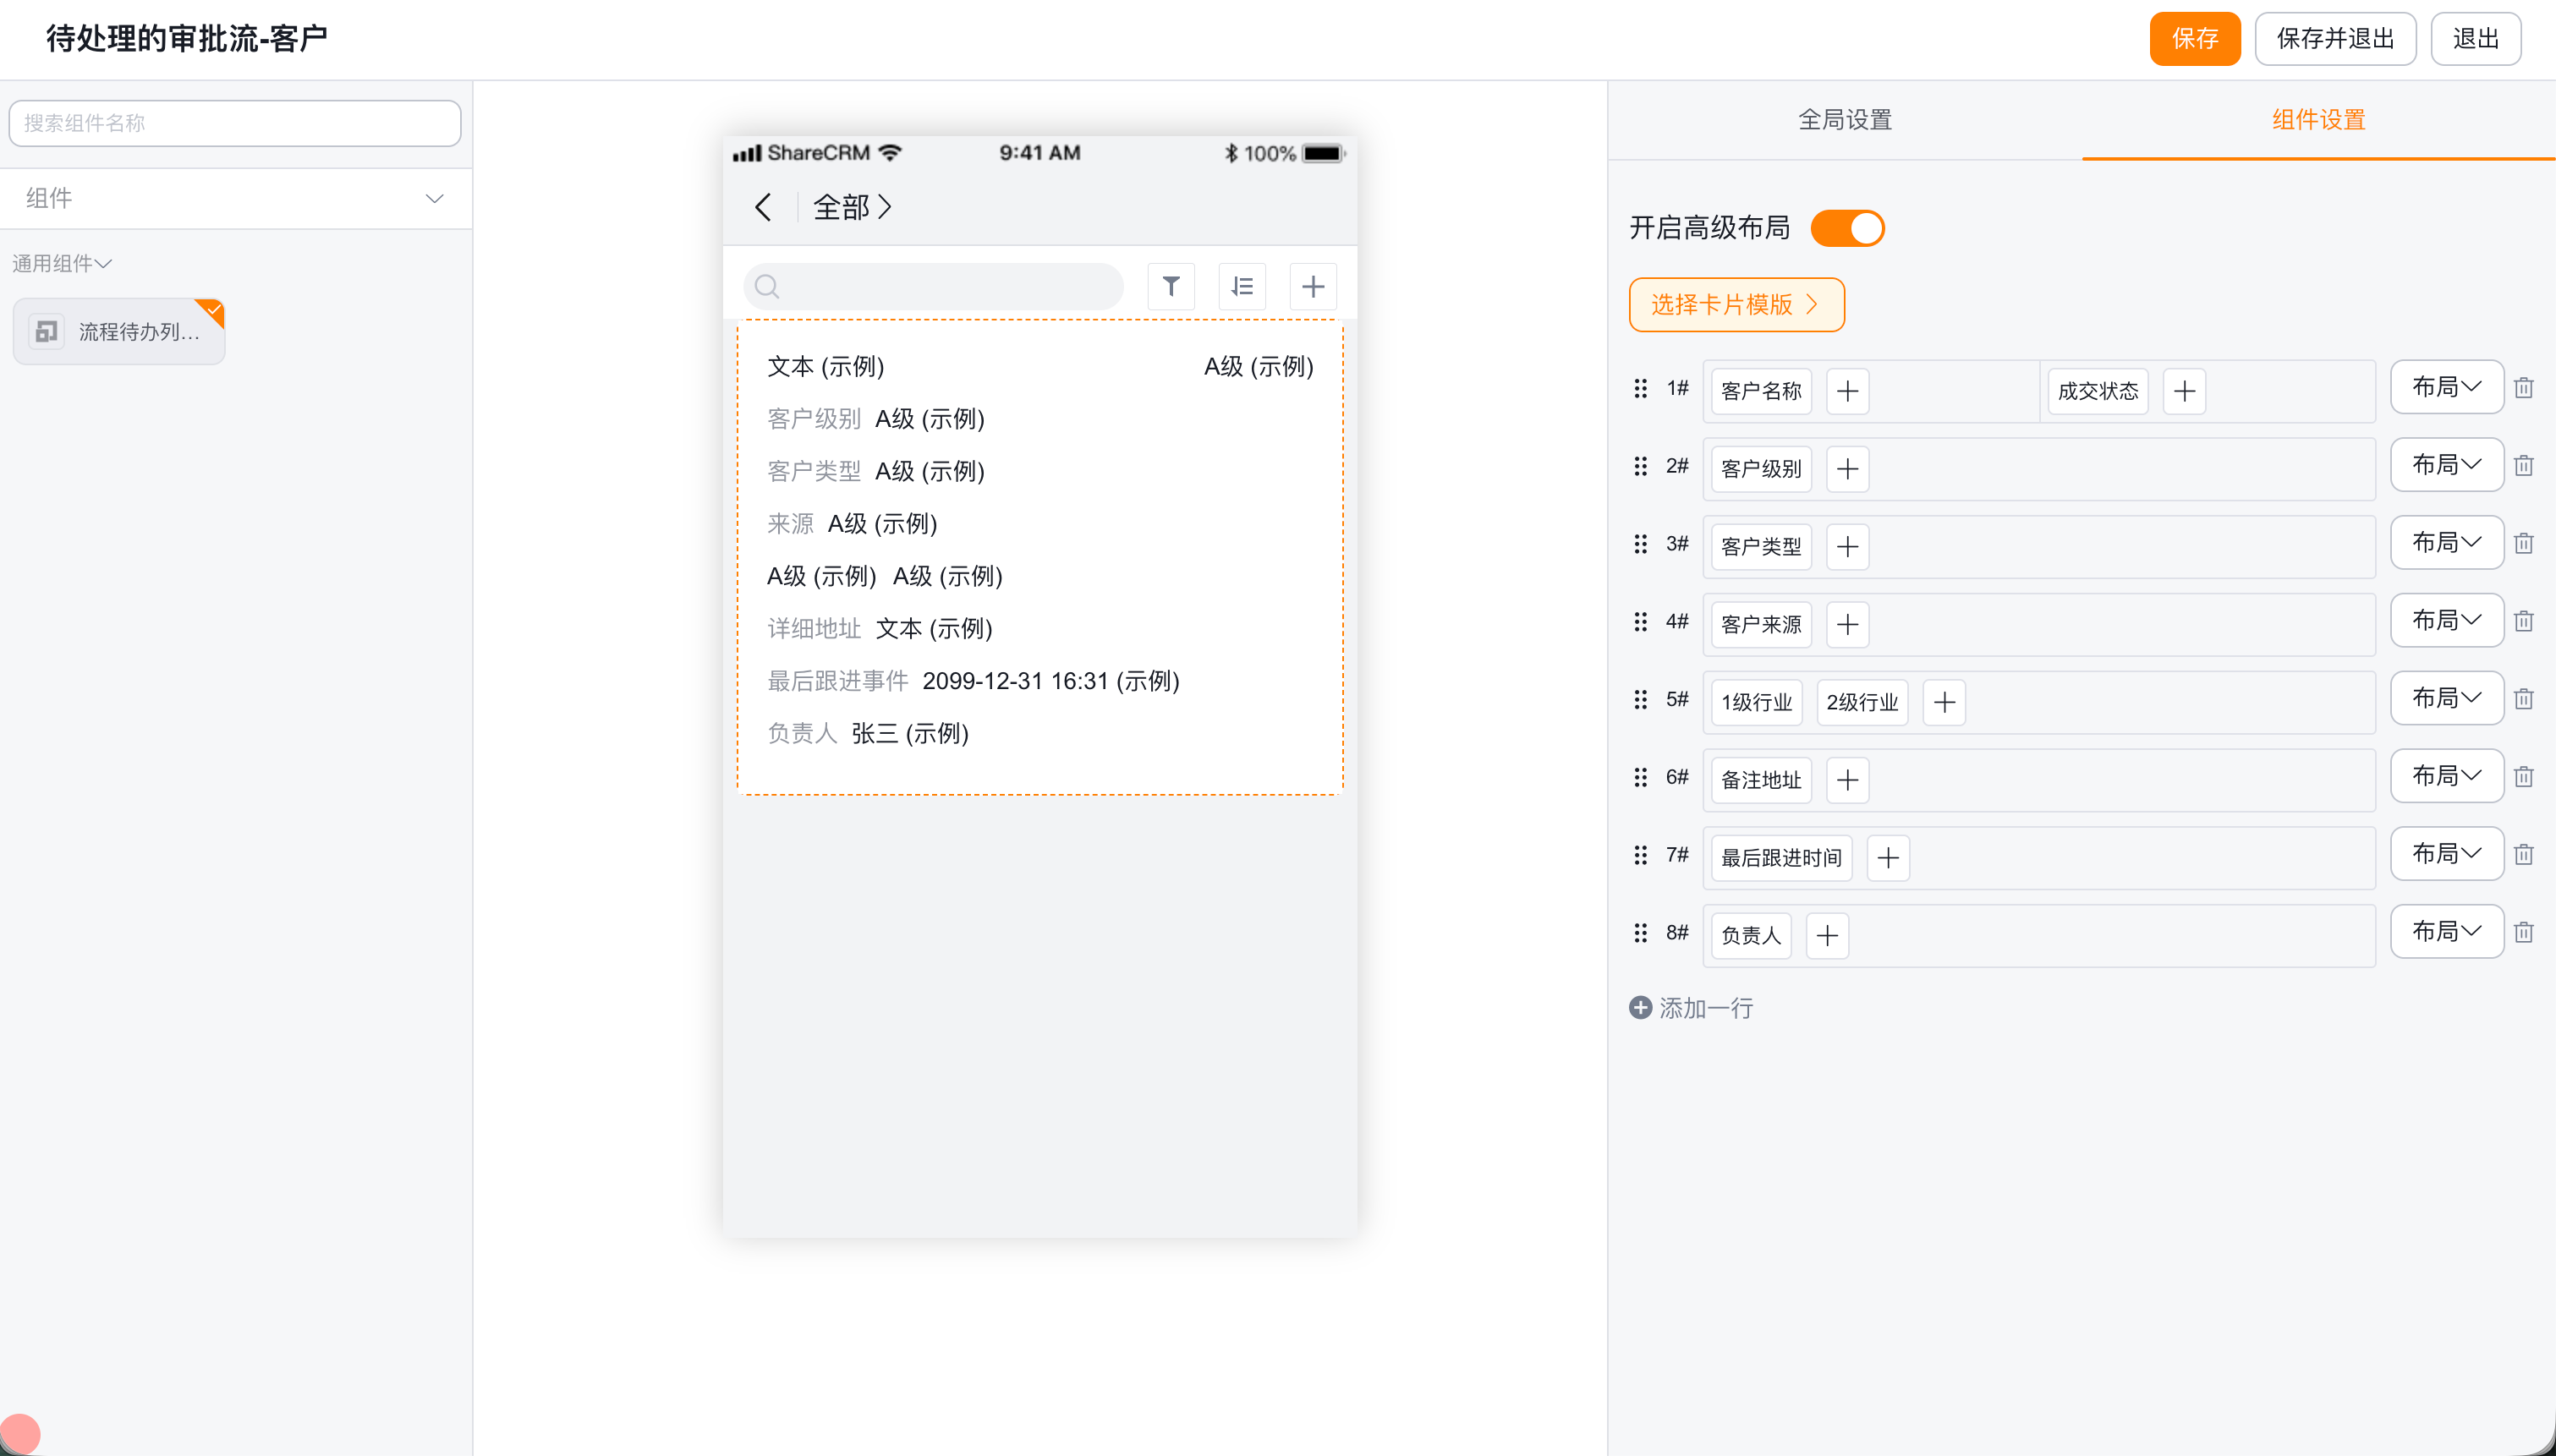Toggle the 开启高级布局 switch
The width and height of the screenshot is (2556, 1456).
point(1848,228)
